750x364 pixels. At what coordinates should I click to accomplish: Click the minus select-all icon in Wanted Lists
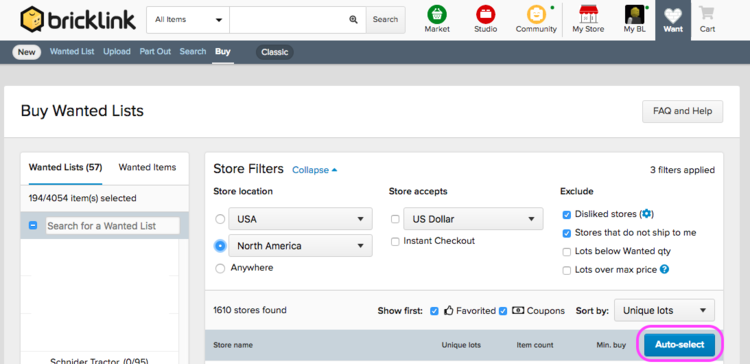point(33,225)
